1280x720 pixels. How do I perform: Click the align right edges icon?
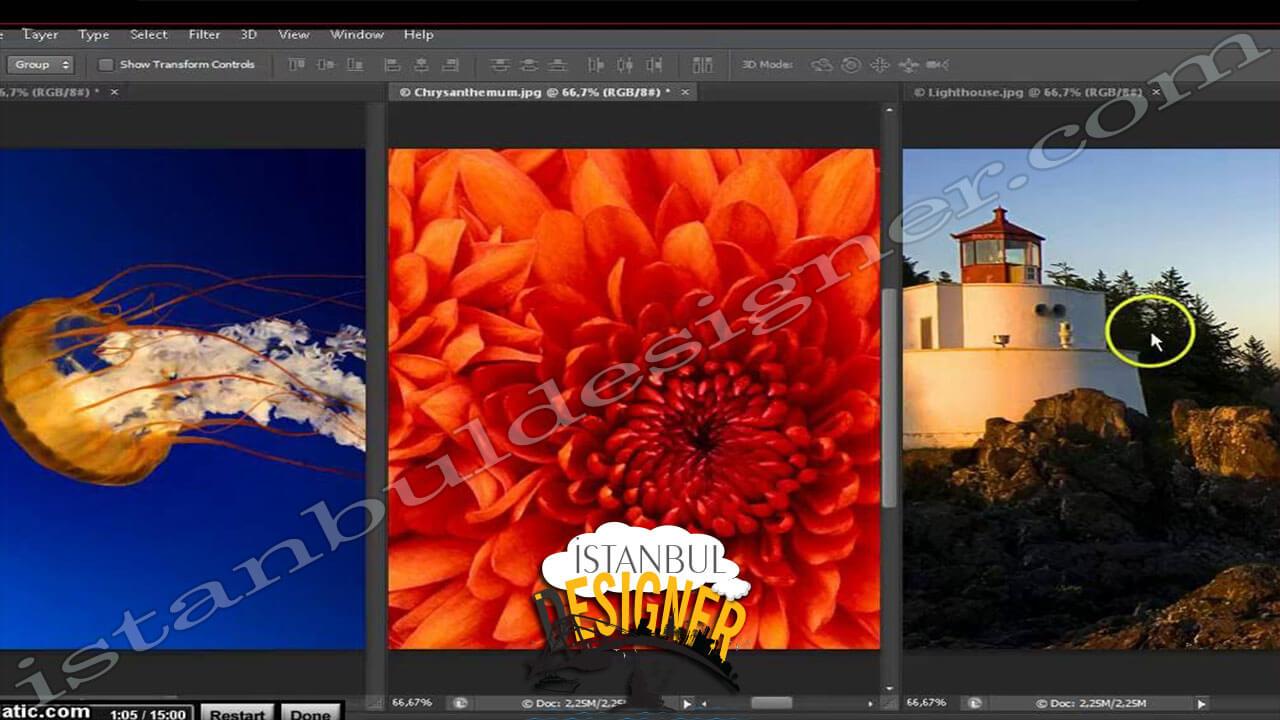click(450, 65)
